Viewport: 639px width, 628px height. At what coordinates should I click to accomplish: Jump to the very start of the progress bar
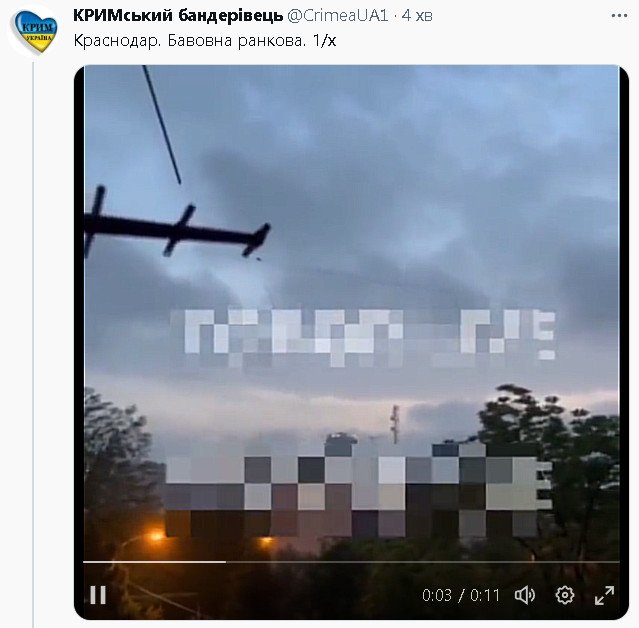coord(84,562)
